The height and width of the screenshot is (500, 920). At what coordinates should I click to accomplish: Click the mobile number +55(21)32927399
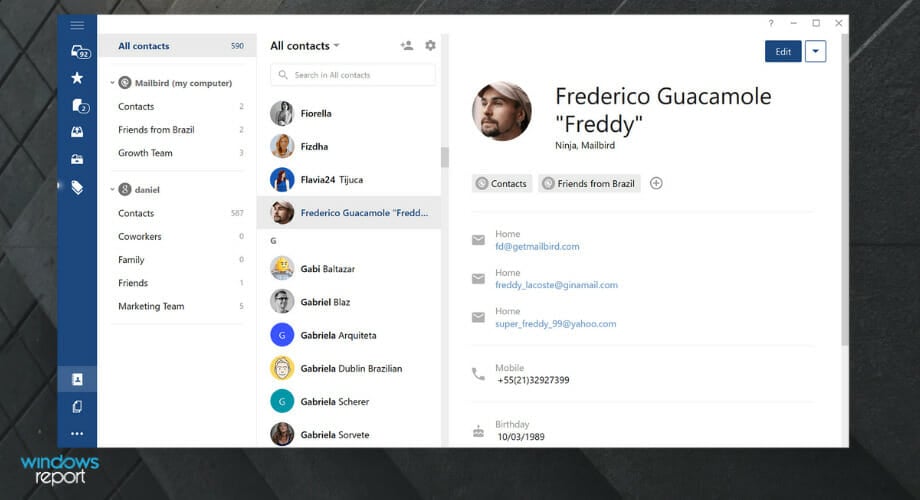(x=533, y=380)
